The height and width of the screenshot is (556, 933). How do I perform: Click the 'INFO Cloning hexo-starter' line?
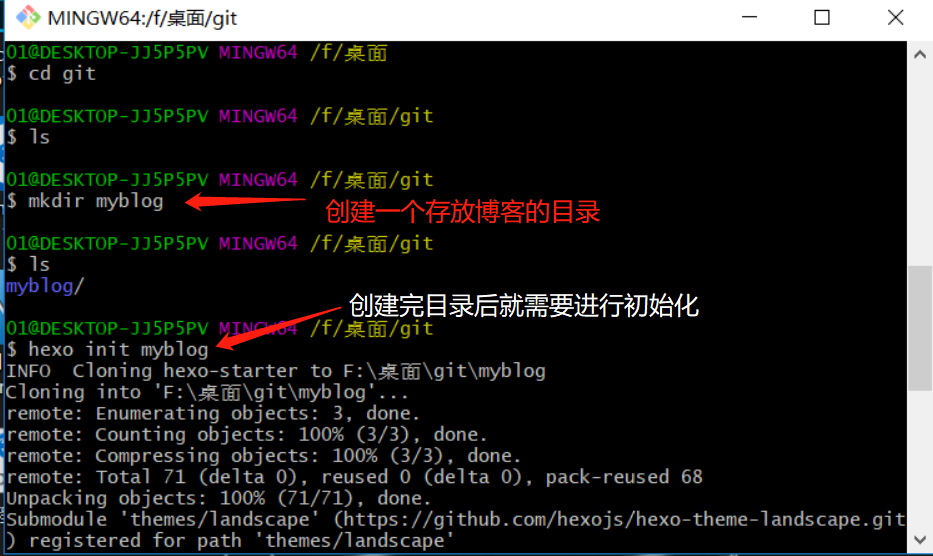click(x=275, y=371)
